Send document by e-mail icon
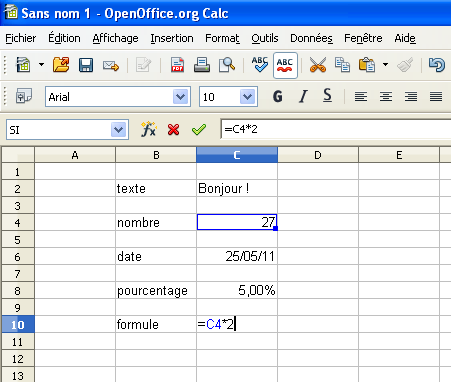This screenshot has width=451, height=382. [x=111, y=65]
